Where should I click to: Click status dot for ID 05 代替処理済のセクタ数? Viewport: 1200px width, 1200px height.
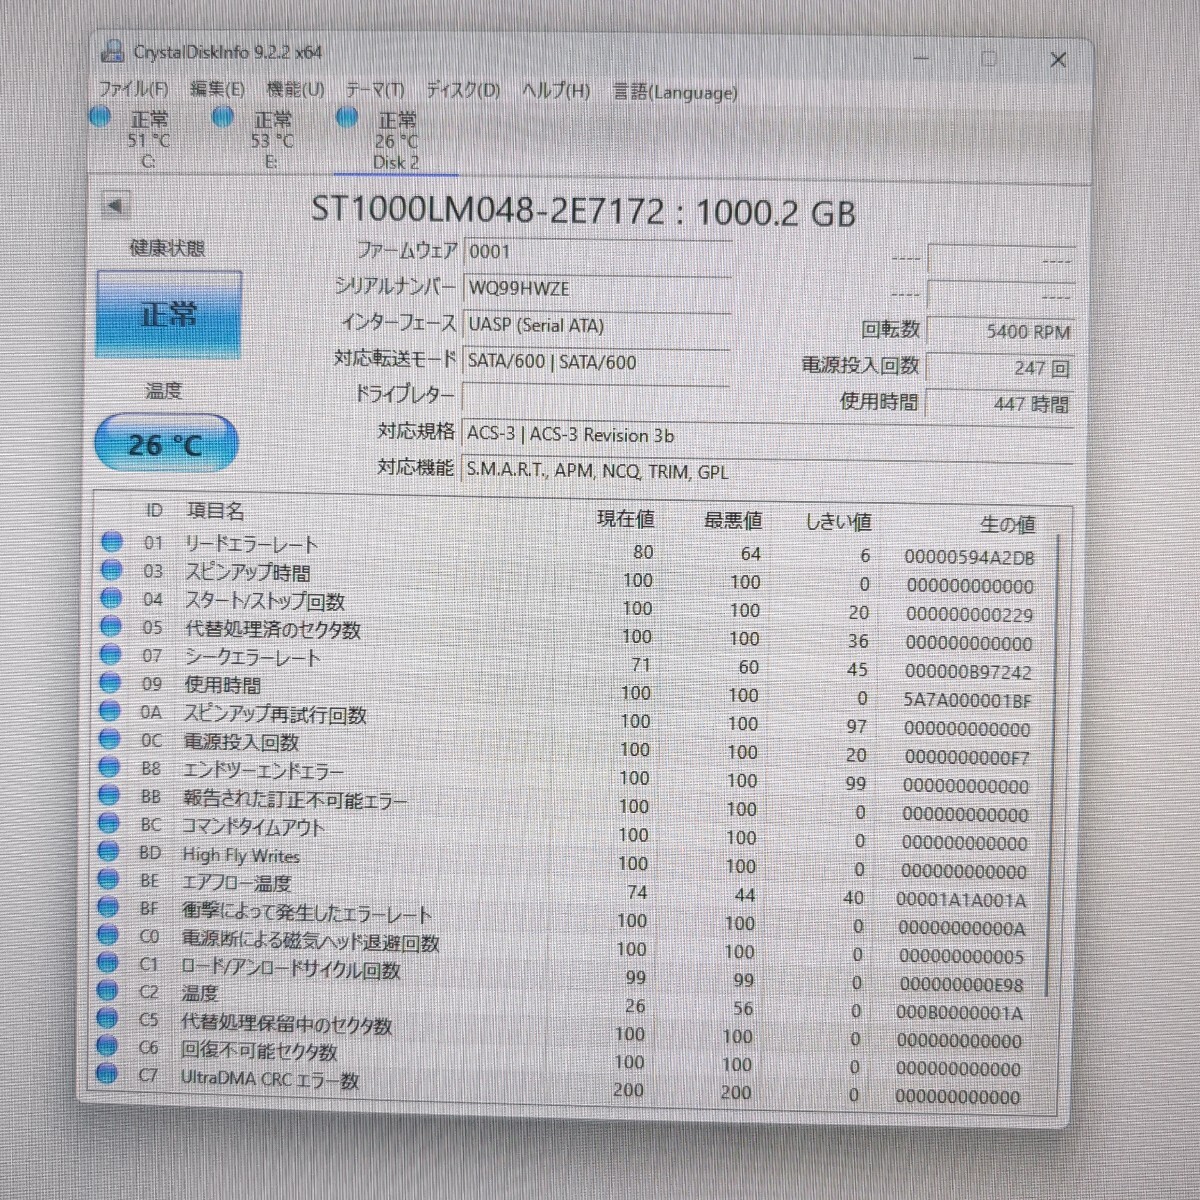(x=111, y=627)
